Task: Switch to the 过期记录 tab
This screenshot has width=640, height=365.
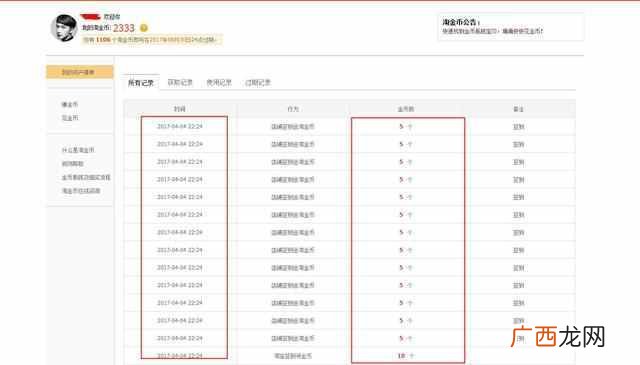Action: [258, 82]
